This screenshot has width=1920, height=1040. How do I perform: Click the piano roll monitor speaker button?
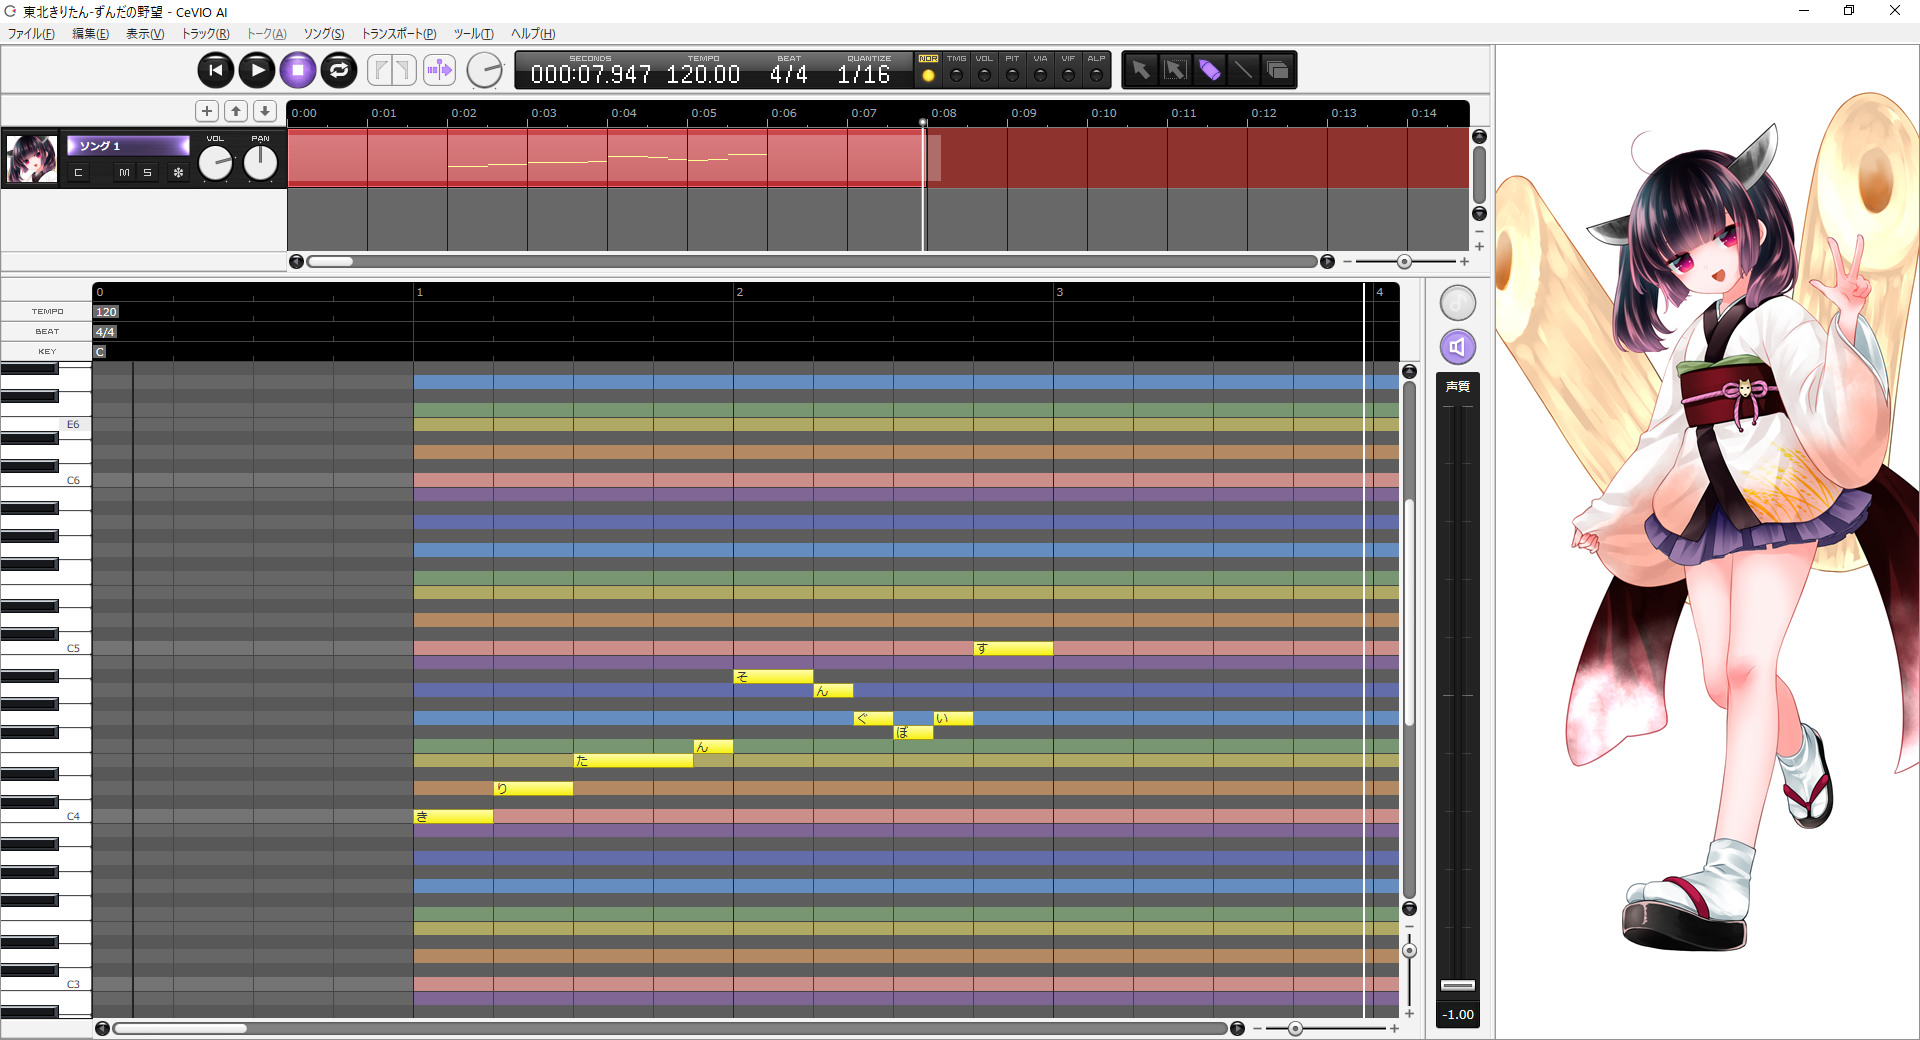(1458, 347)
